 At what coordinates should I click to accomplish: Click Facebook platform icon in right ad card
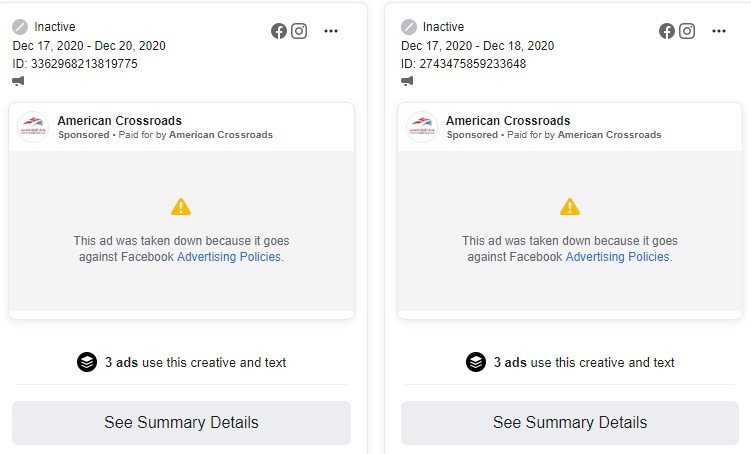pyautogui.click(x=667, y=31)
